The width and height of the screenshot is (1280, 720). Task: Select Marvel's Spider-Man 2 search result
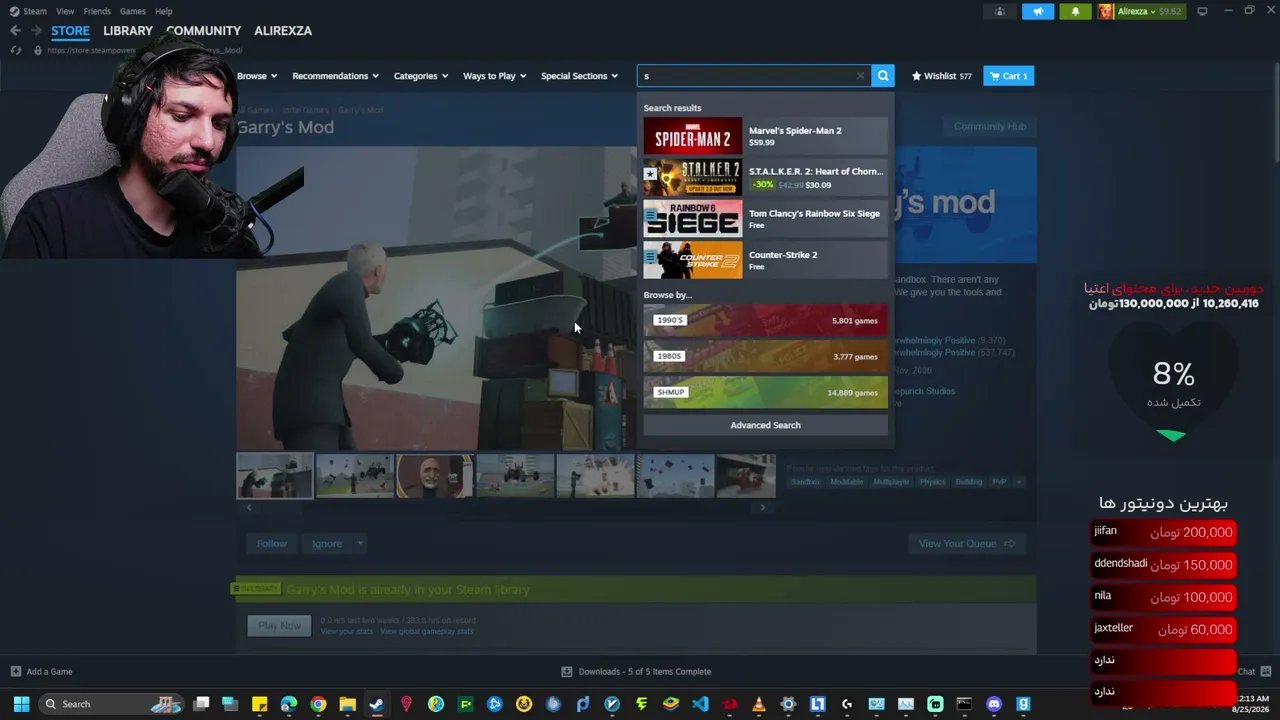point(765,136)
